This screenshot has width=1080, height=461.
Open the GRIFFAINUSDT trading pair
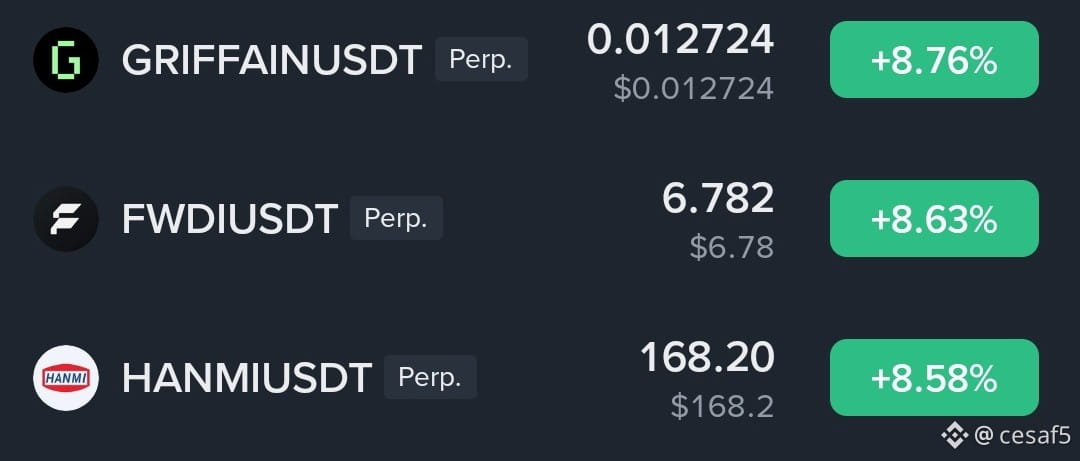[x=271, y=60]
